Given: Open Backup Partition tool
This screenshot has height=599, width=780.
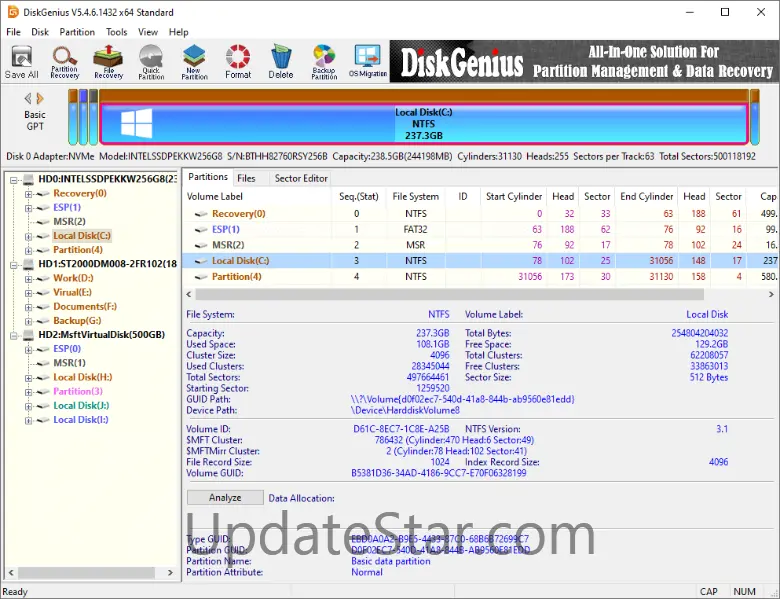Looking at the screenshot, I should [x=324, y=62].
